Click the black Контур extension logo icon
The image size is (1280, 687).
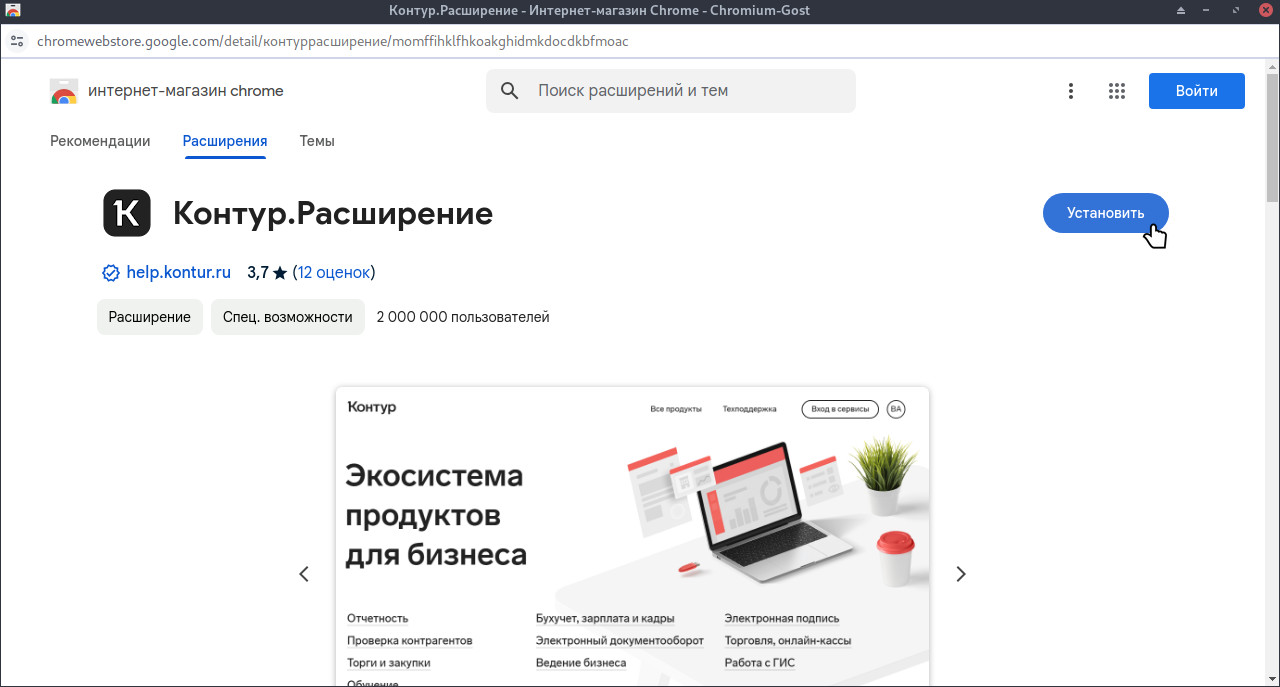tap(127, 213)
